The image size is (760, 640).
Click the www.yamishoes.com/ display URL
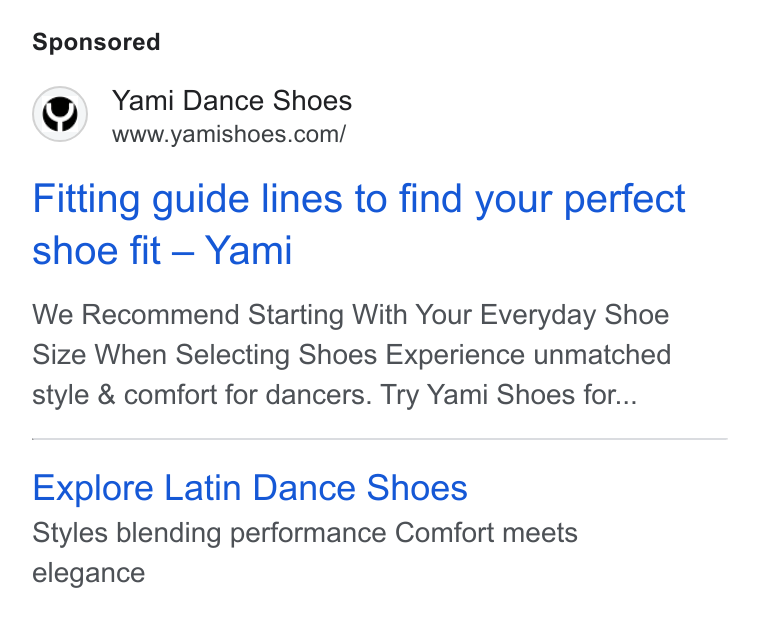pos(229,134)
